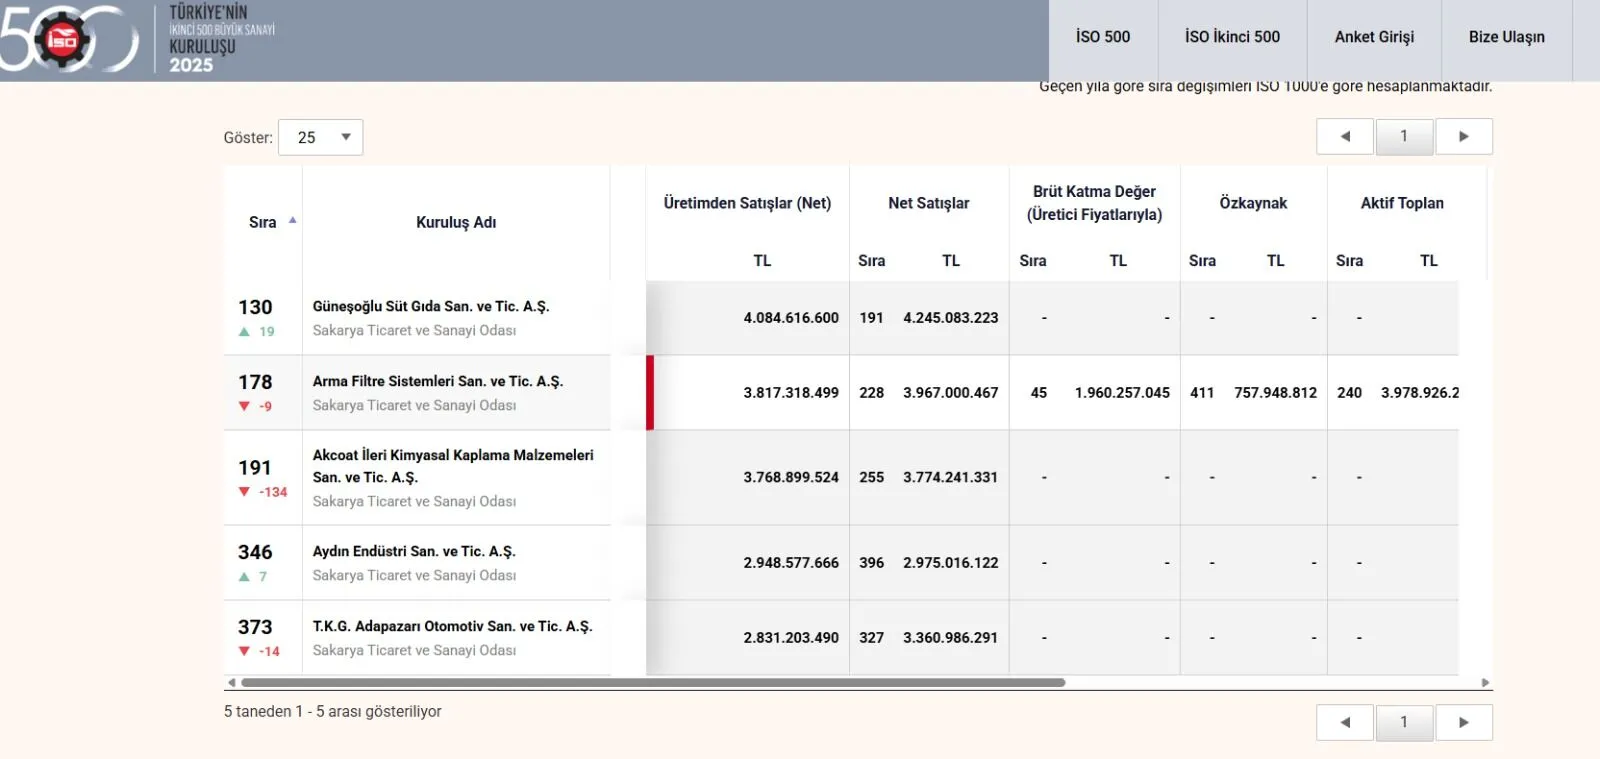The height and width of the screenshot is (759, 1600).
Task: Click the Sıra column sort arrow
Action: [293, 220]
